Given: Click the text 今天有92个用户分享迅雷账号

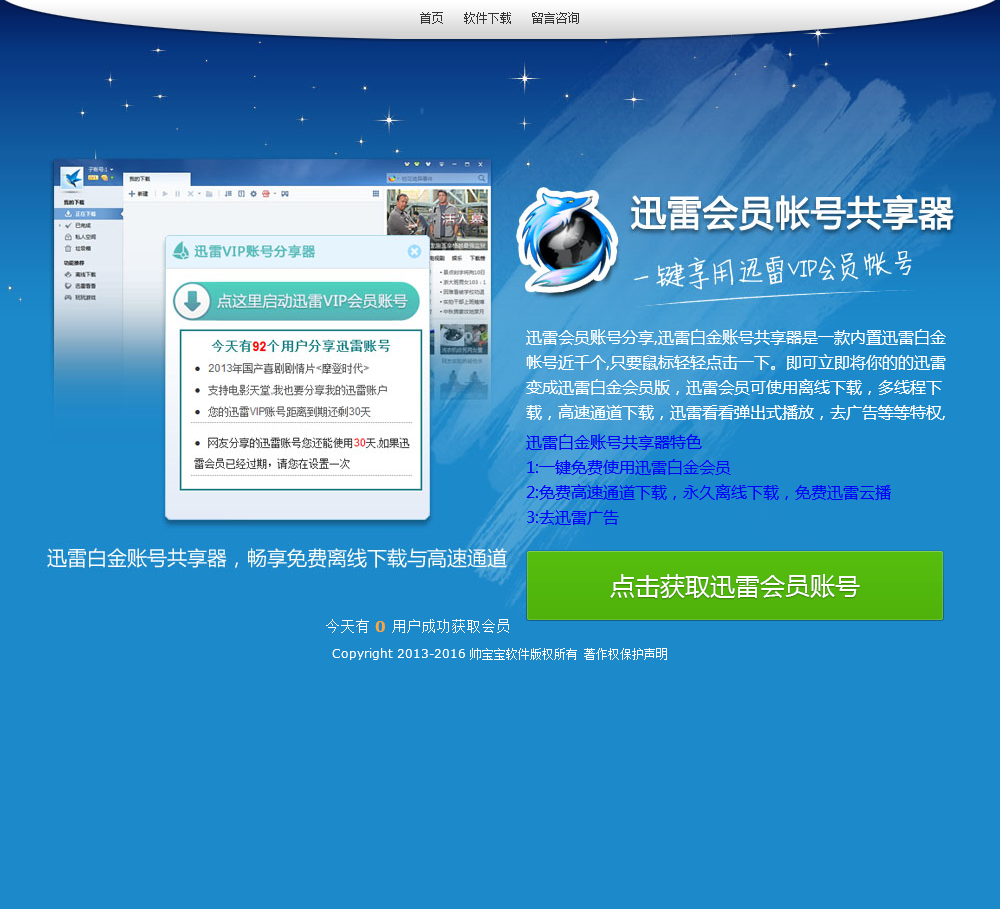Looking at the screenshot, I should tap(300, 346).
